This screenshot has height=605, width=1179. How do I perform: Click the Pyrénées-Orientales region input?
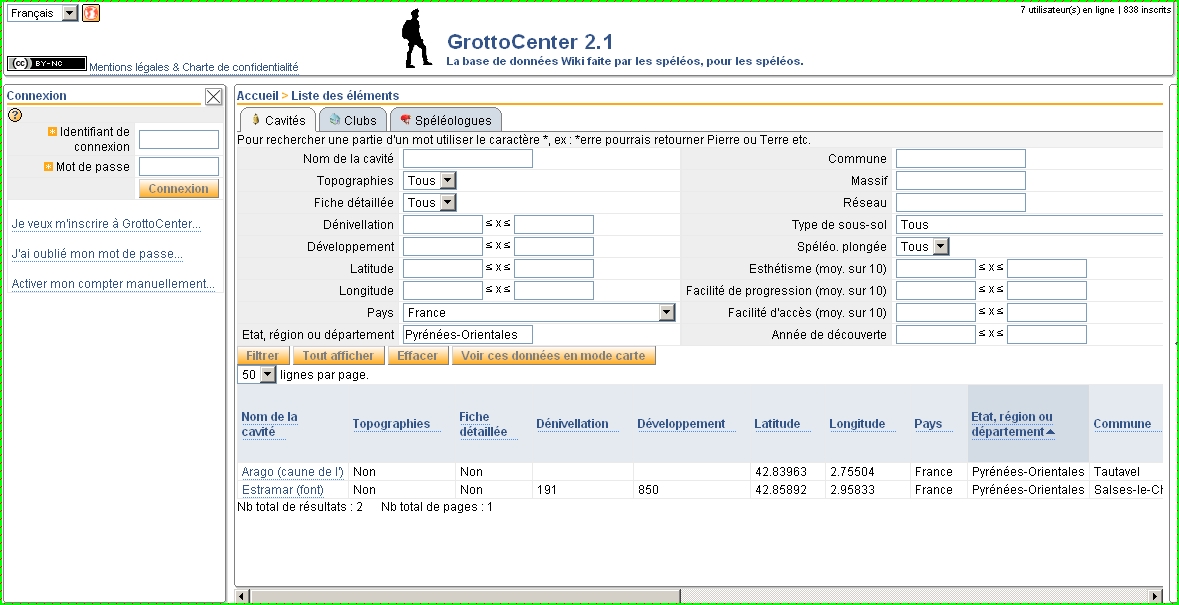tap(468, 334)
